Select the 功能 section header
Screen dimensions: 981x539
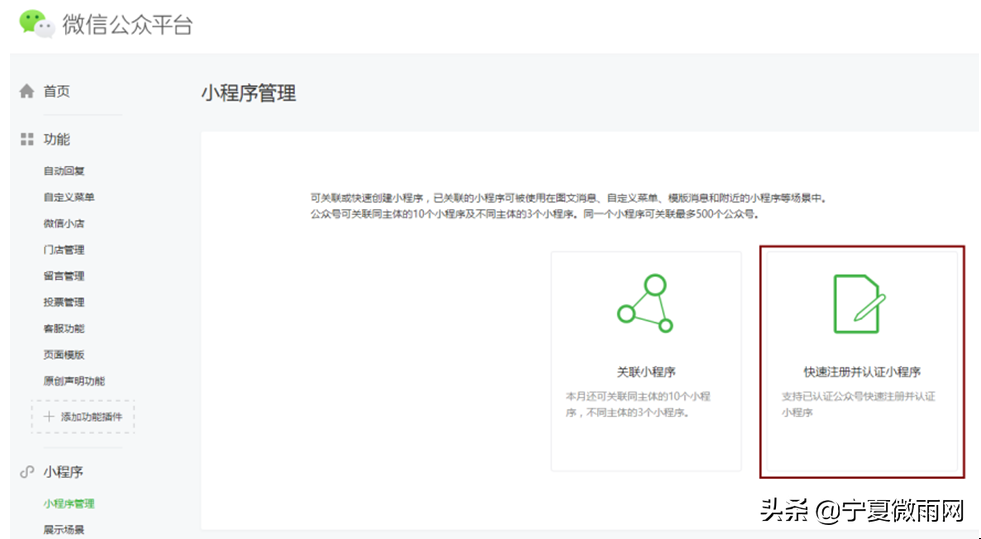56,139
